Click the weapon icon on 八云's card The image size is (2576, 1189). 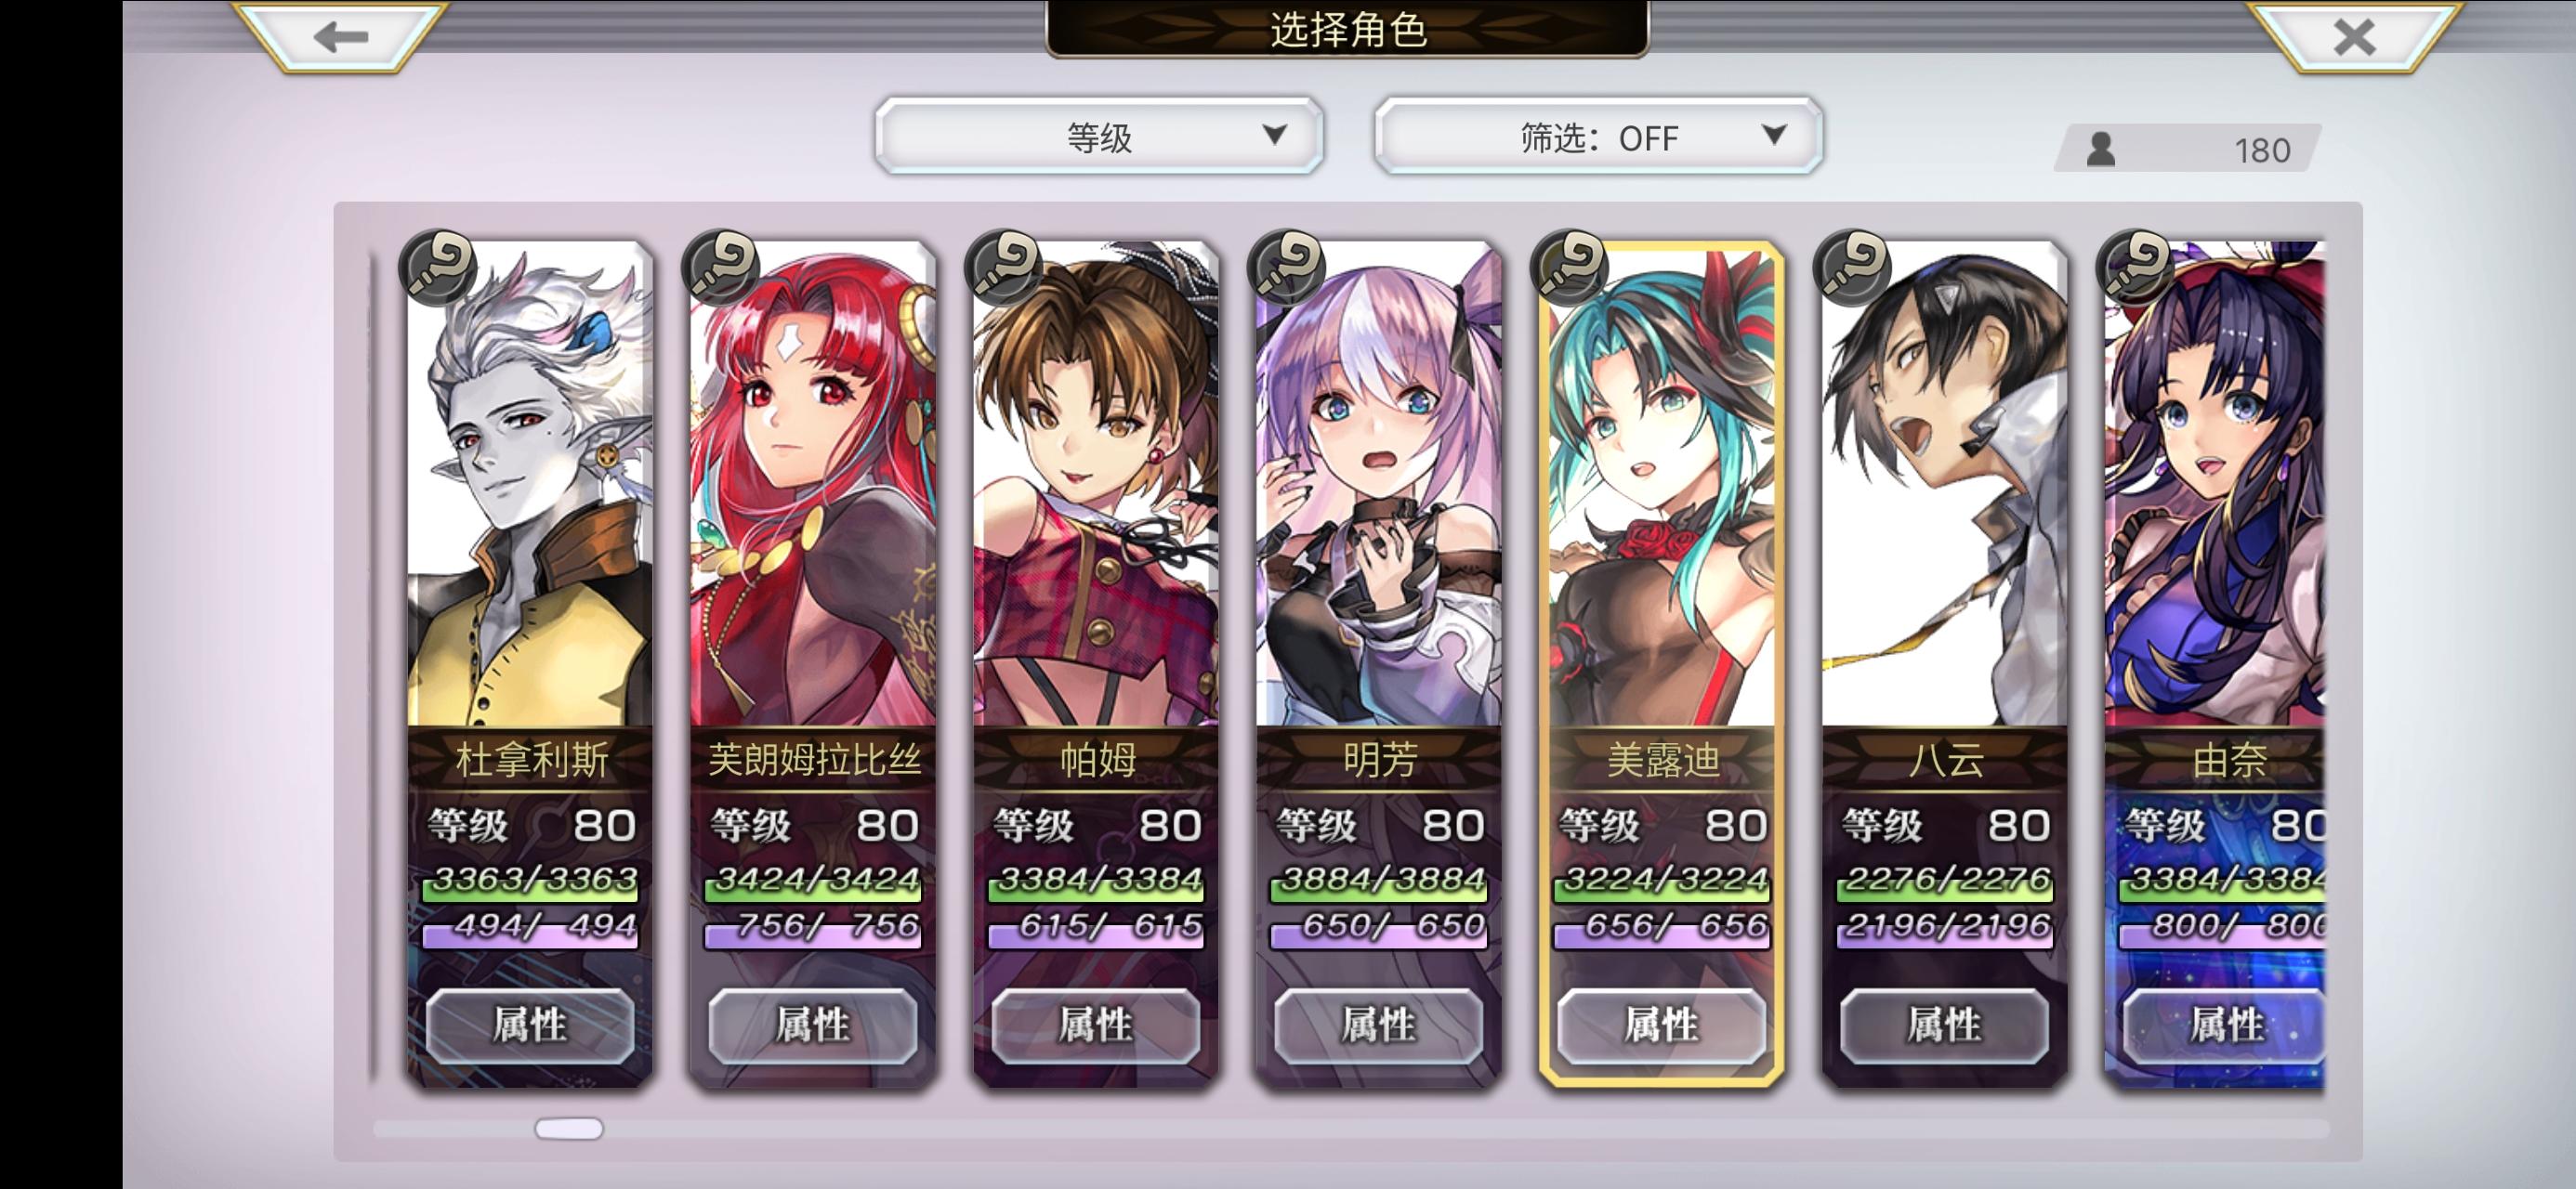1854,267
